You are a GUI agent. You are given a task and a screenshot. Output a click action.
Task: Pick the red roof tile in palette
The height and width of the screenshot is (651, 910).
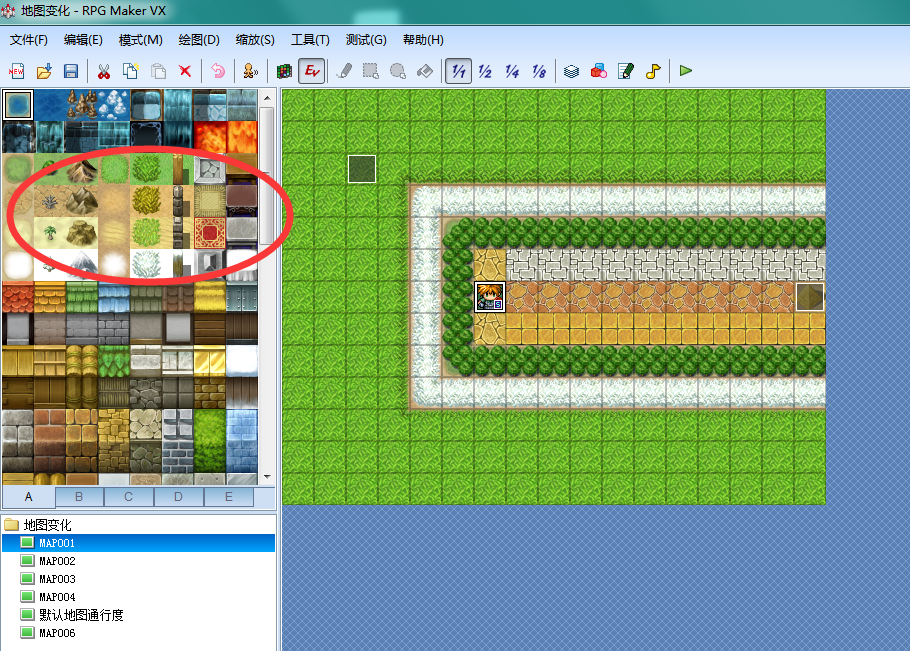18,297
